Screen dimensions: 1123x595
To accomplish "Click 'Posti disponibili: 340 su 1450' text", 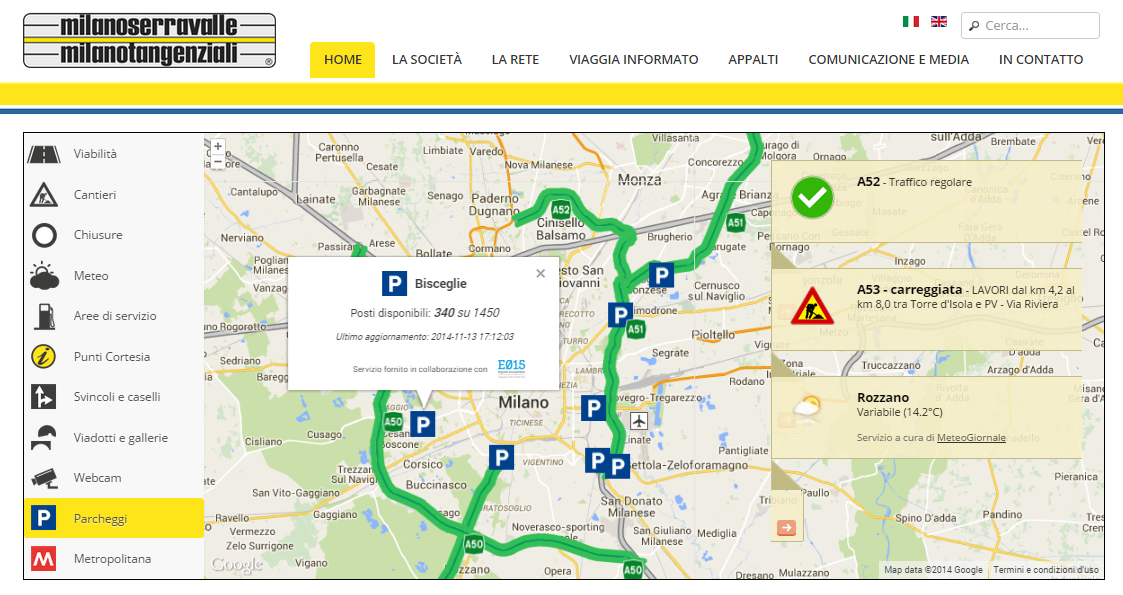I will click(425, 313).
